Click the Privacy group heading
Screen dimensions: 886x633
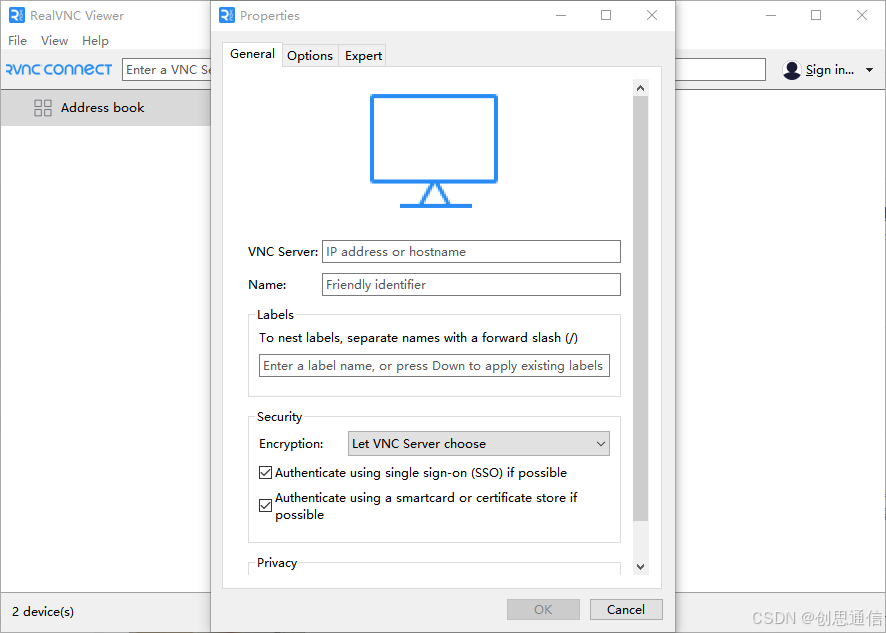pos(277,562)
